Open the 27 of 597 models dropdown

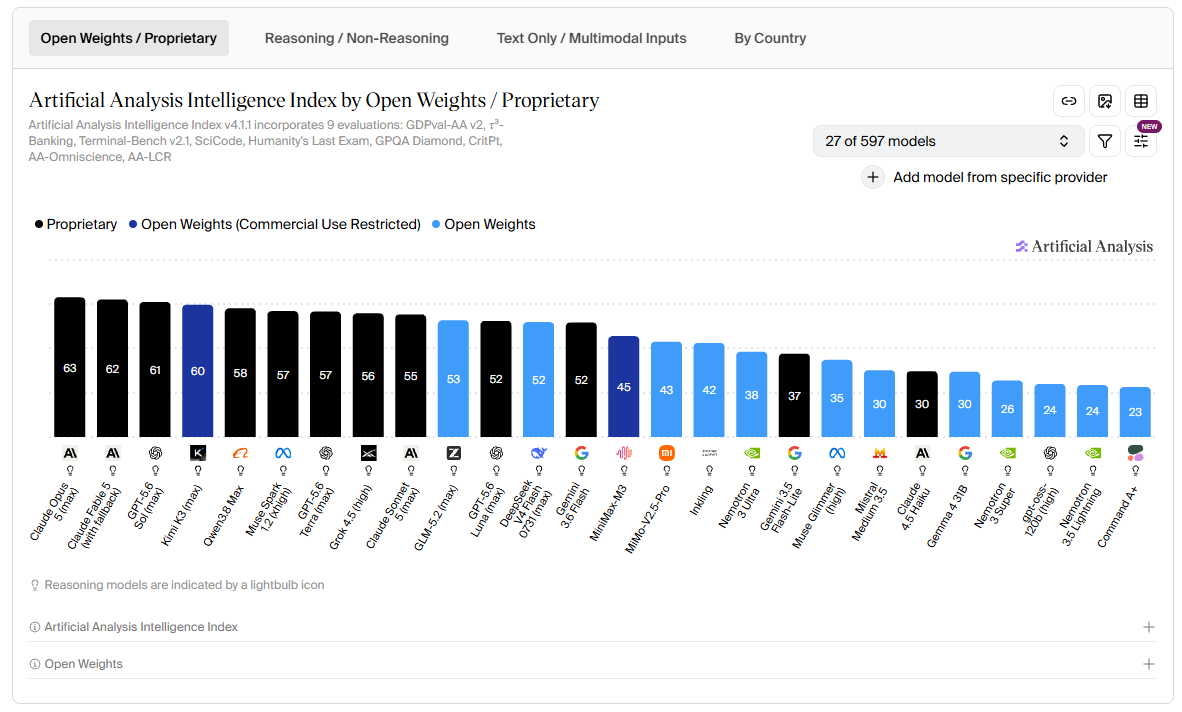948,141
